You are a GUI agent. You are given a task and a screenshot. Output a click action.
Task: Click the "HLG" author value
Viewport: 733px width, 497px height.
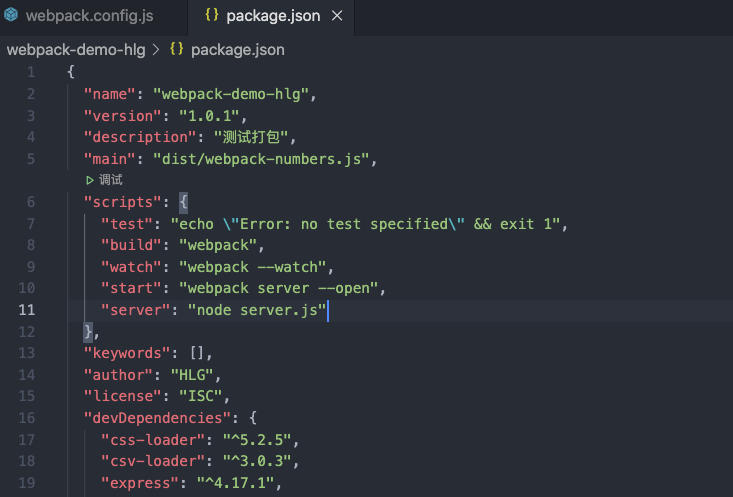click(x=192, y=375)
